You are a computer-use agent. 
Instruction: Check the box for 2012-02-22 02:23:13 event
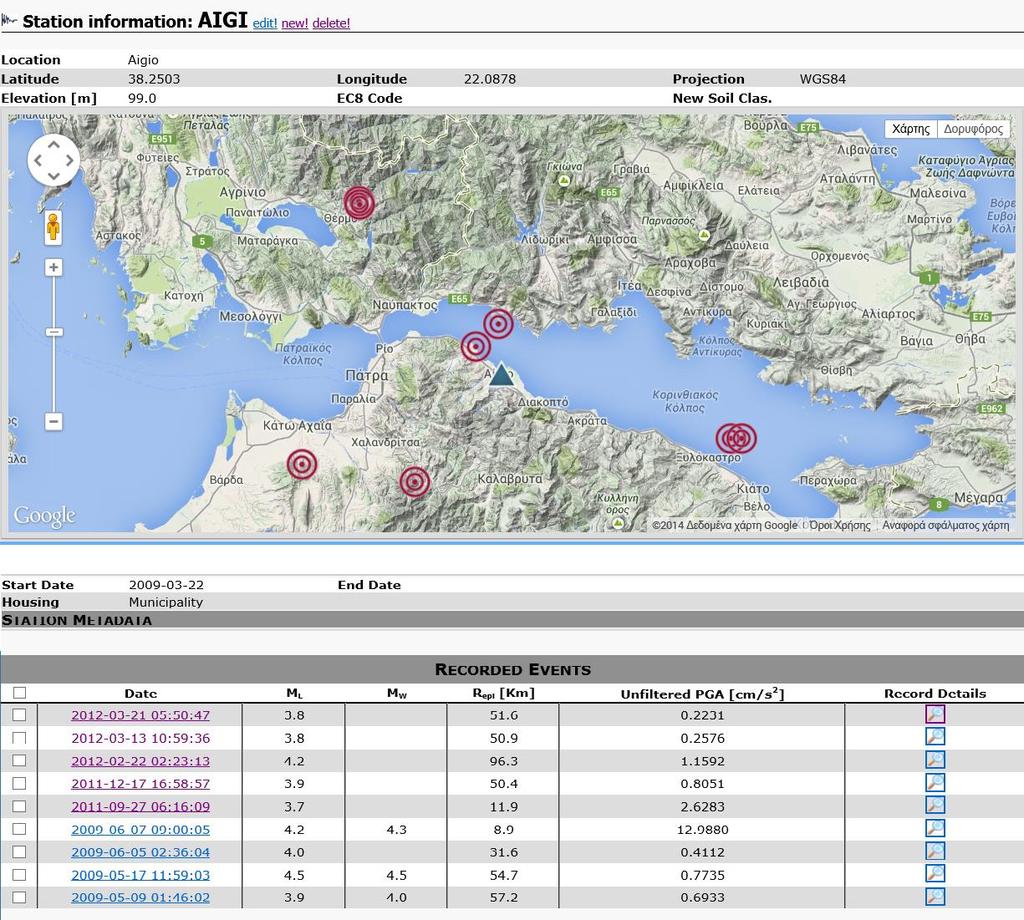[x=20, y=761]
